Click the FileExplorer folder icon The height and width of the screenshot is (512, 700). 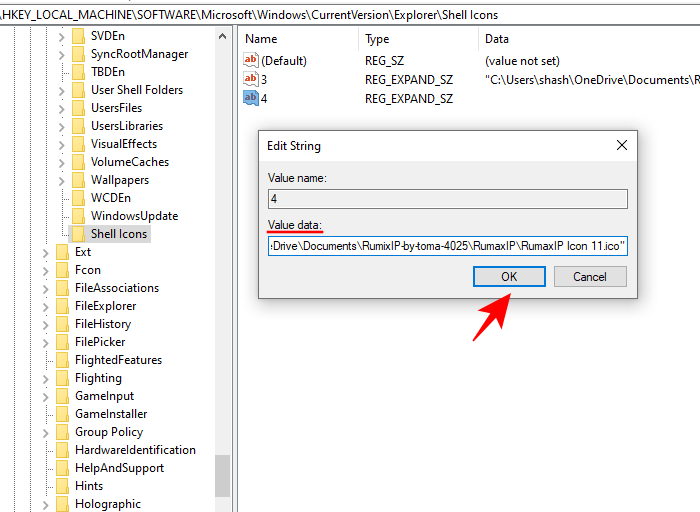pyautogui.click(x=62, y=306)
